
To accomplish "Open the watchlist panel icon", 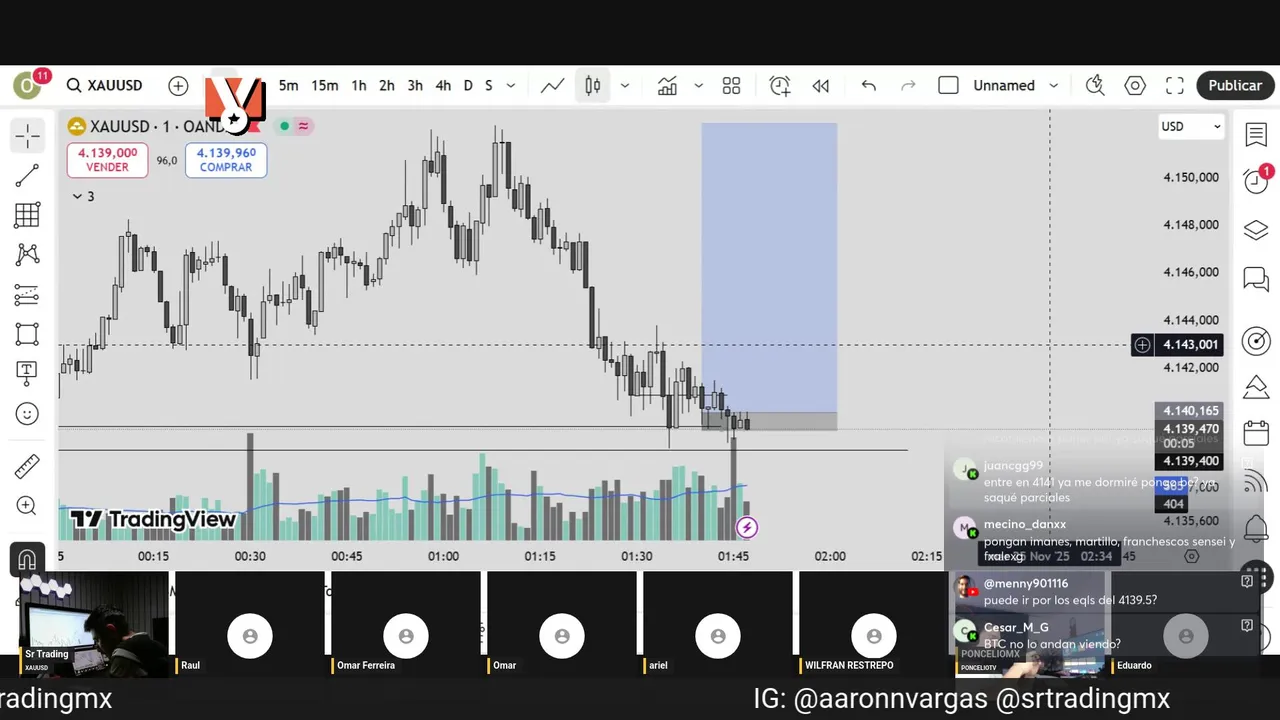I will click(x=1256, y=134).
